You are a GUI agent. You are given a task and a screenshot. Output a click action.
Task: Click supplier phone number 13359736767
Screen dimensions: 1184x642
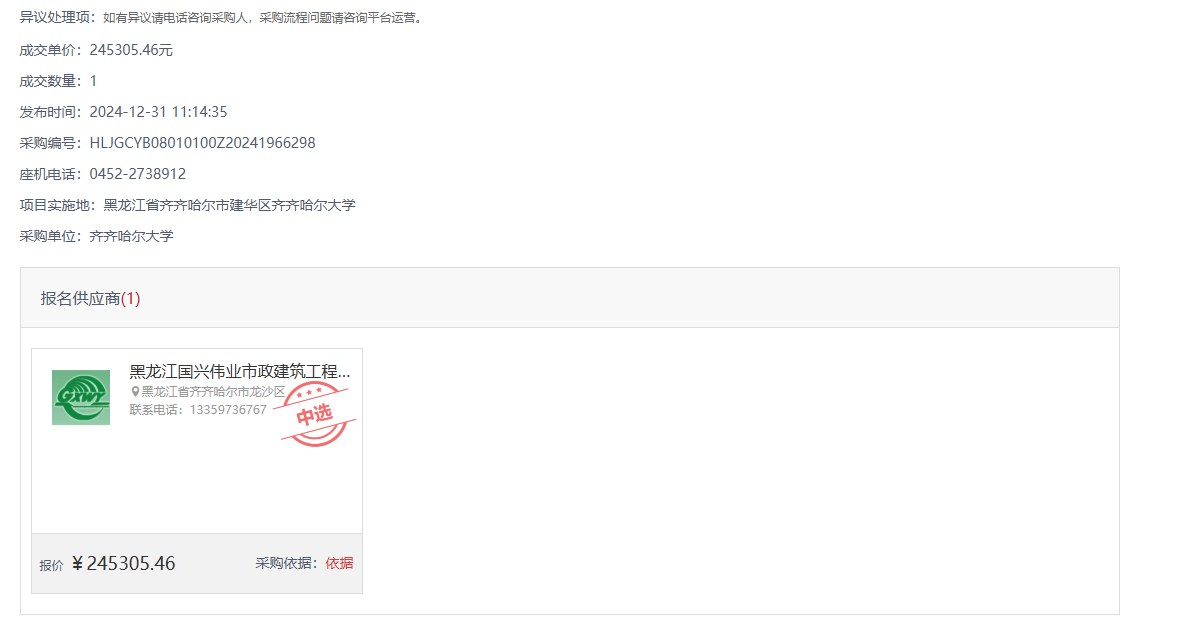point(228,410)
